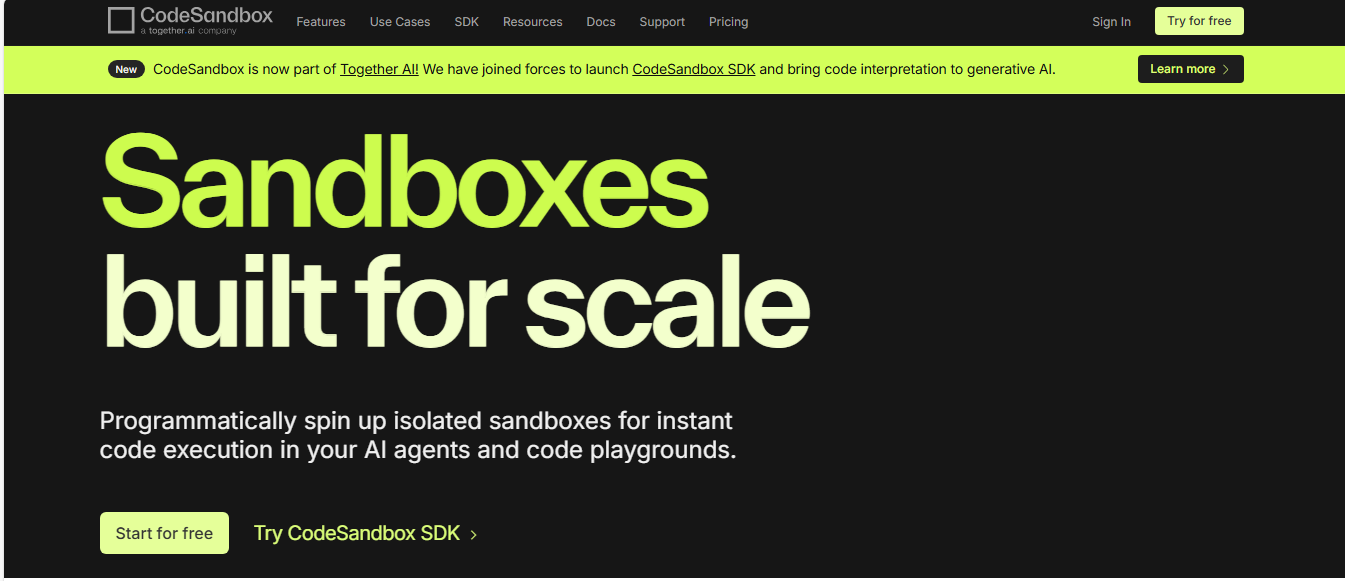Open the Try CodeSandbox SDK link
The height and width of the screenshot is (581, 1345).
365,533
